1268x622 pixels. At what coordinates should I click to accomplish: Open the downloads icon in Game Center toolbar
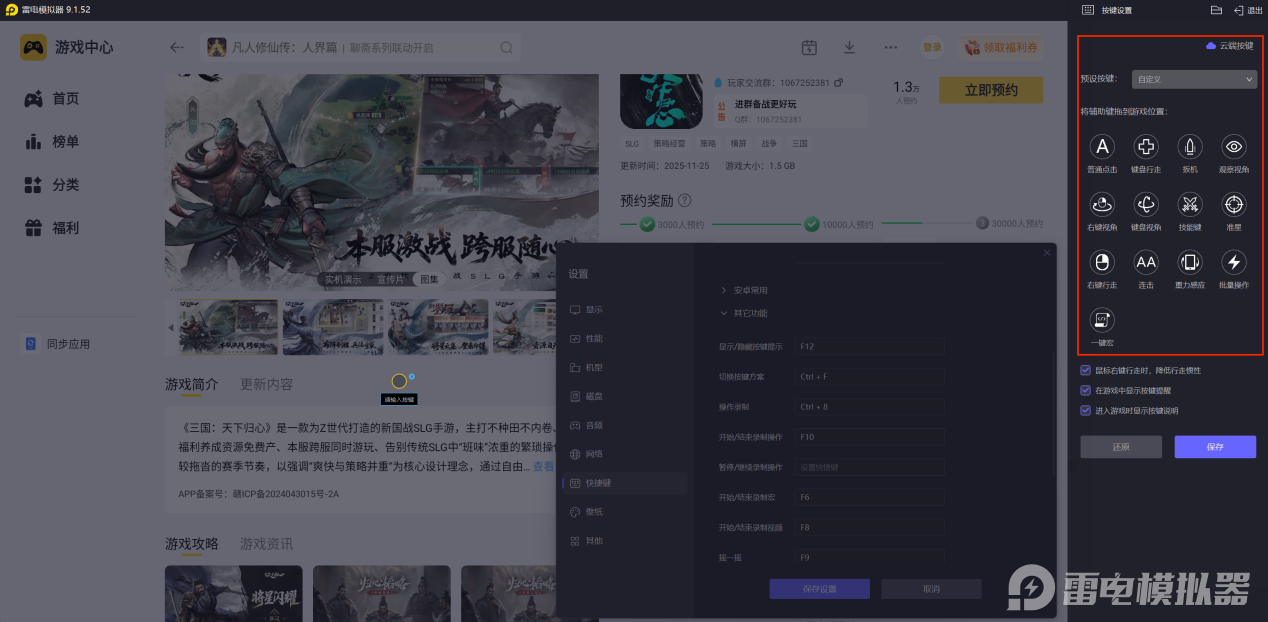(849, 47)
